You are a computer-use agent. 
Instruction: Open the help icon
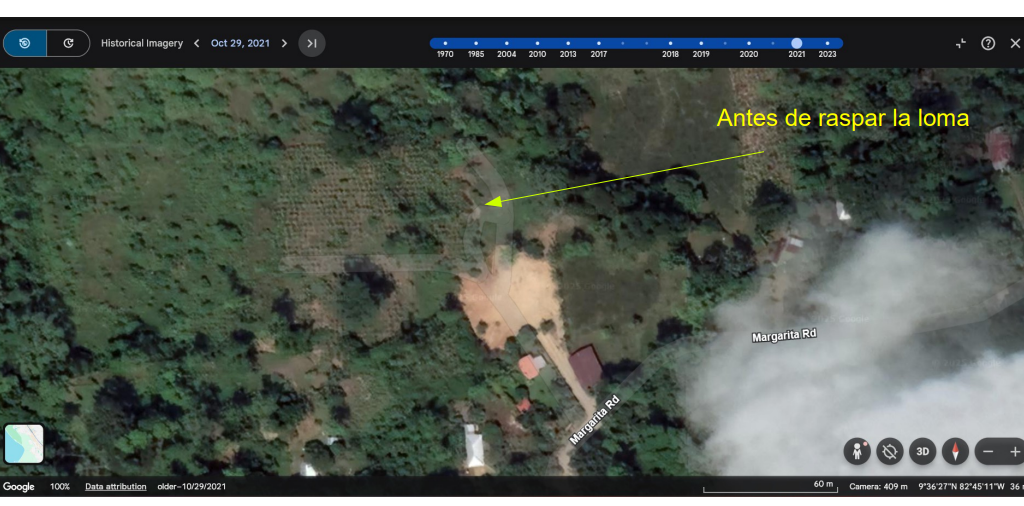tap(988, 43)
